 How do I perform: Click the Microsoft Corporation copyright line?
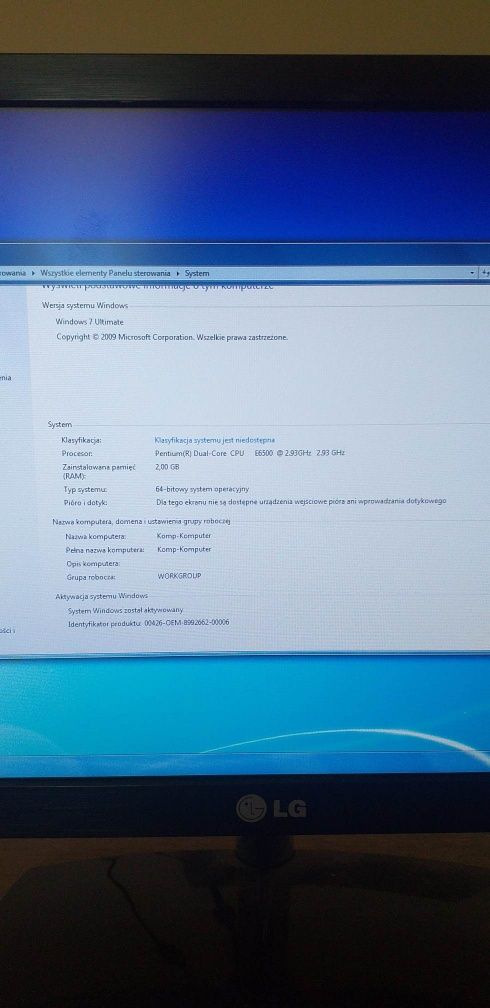pyautogui.click(x=172, y=337)
